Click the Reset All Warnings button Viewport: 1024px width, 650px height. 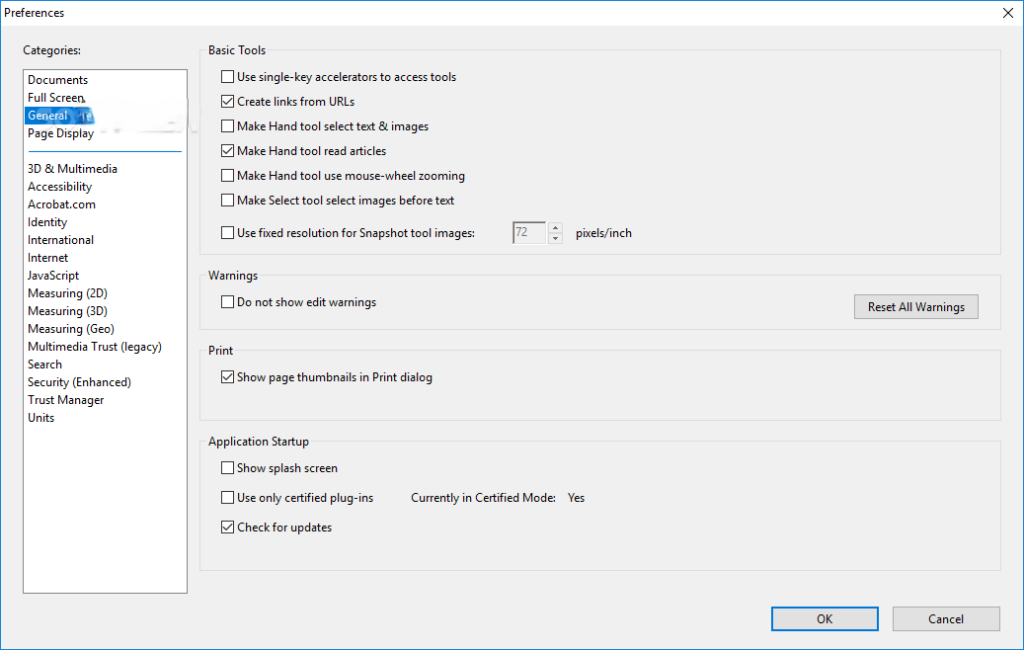click(916, 307)
